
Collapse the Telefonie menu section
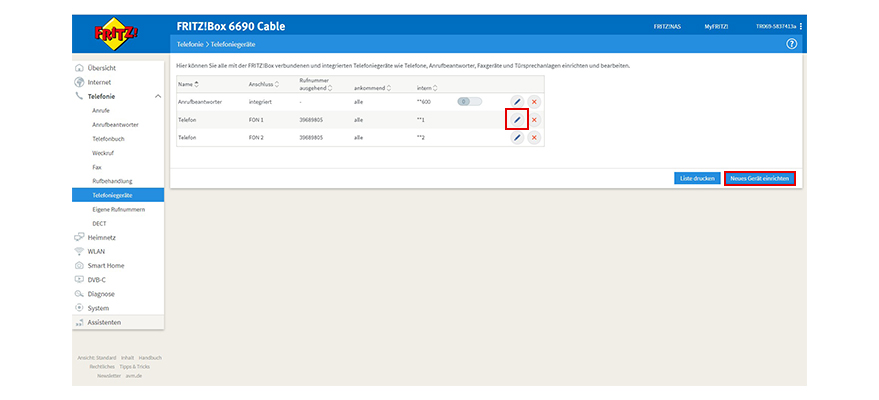(157, 96)
